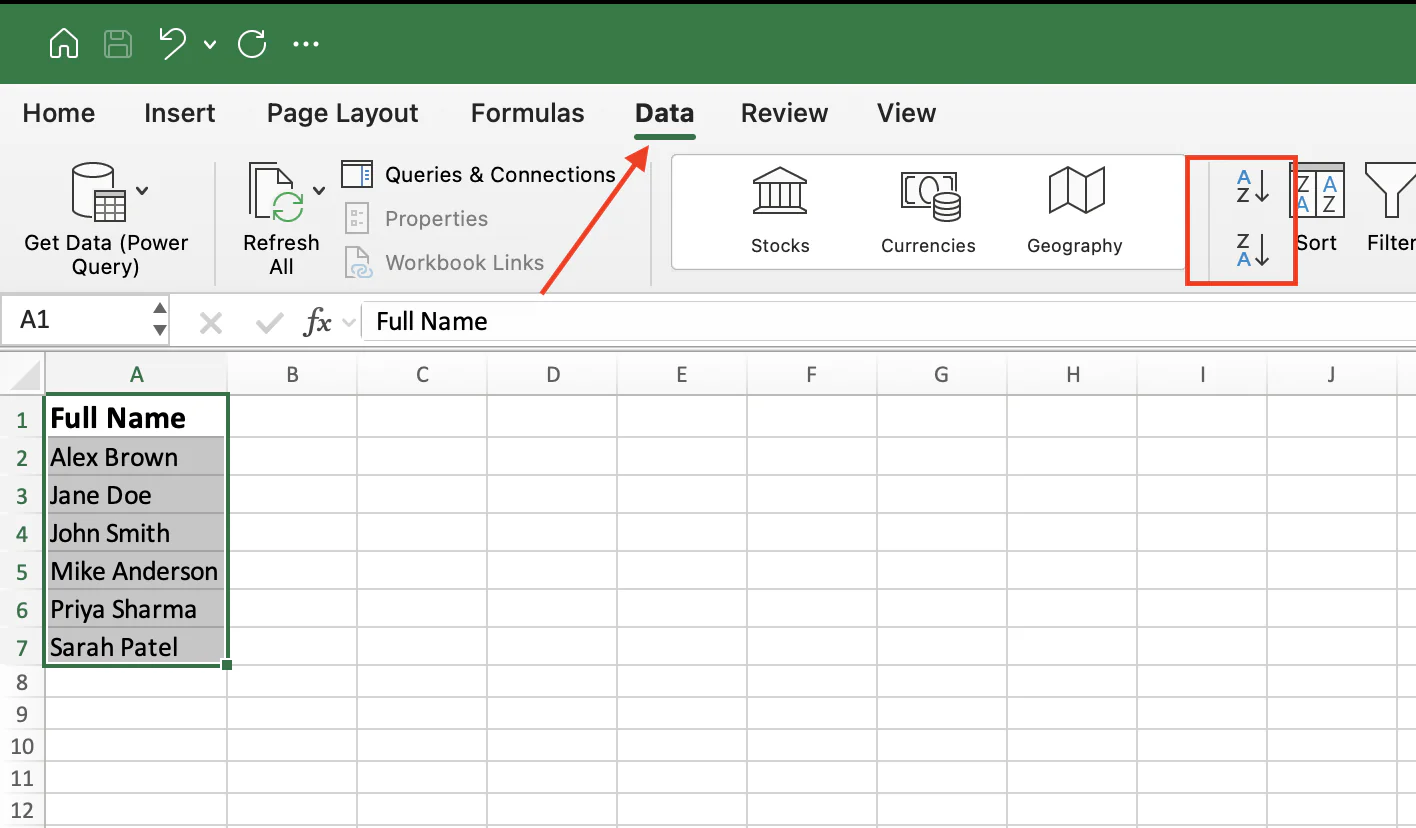Click the Jane Doe cell

pos(137,495)
